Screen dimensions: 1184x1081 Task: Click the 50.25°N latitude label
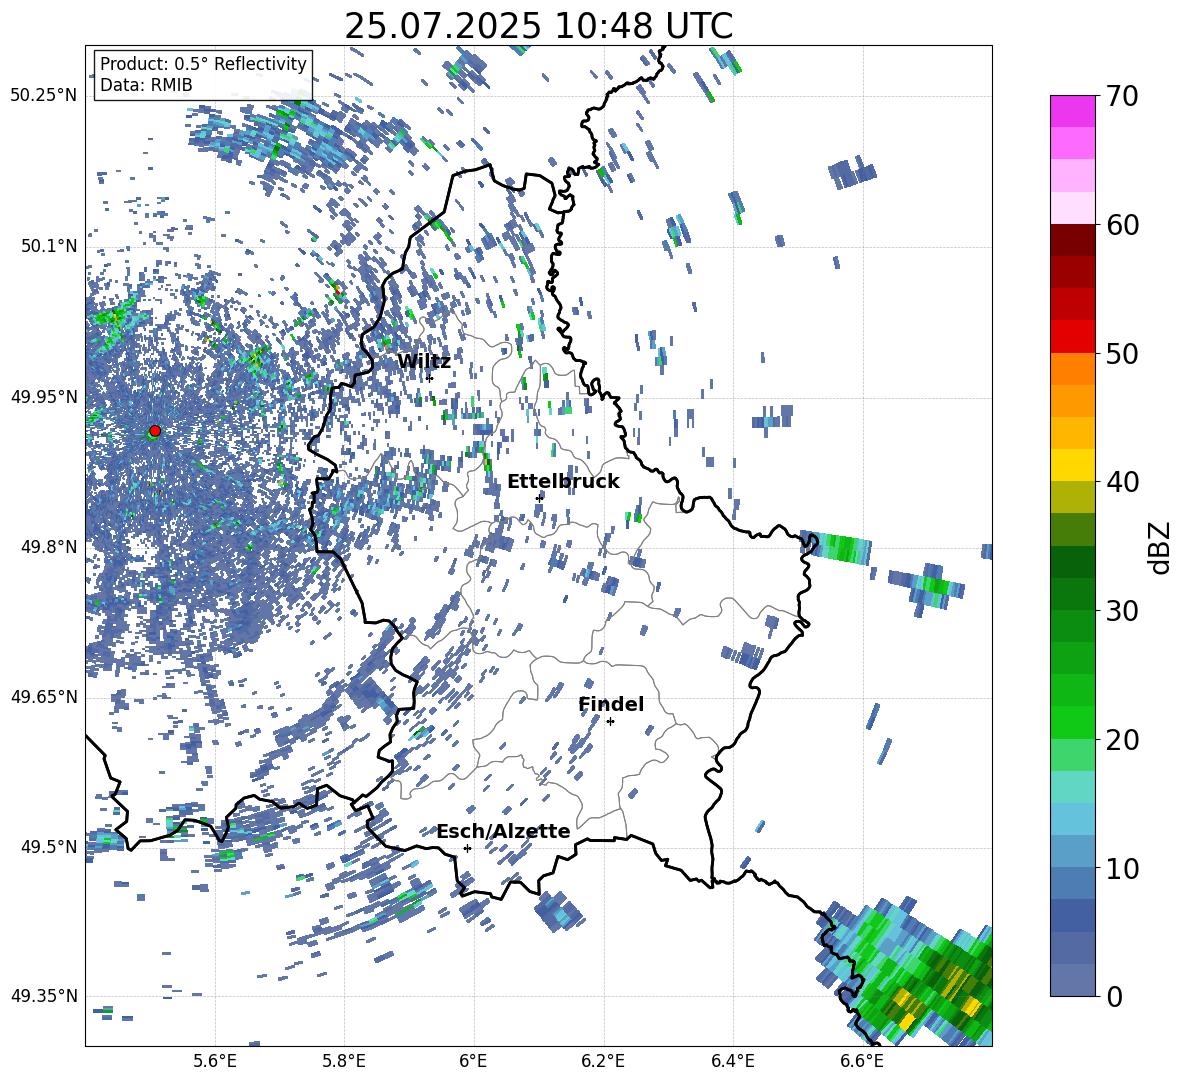tap(44, 96)
